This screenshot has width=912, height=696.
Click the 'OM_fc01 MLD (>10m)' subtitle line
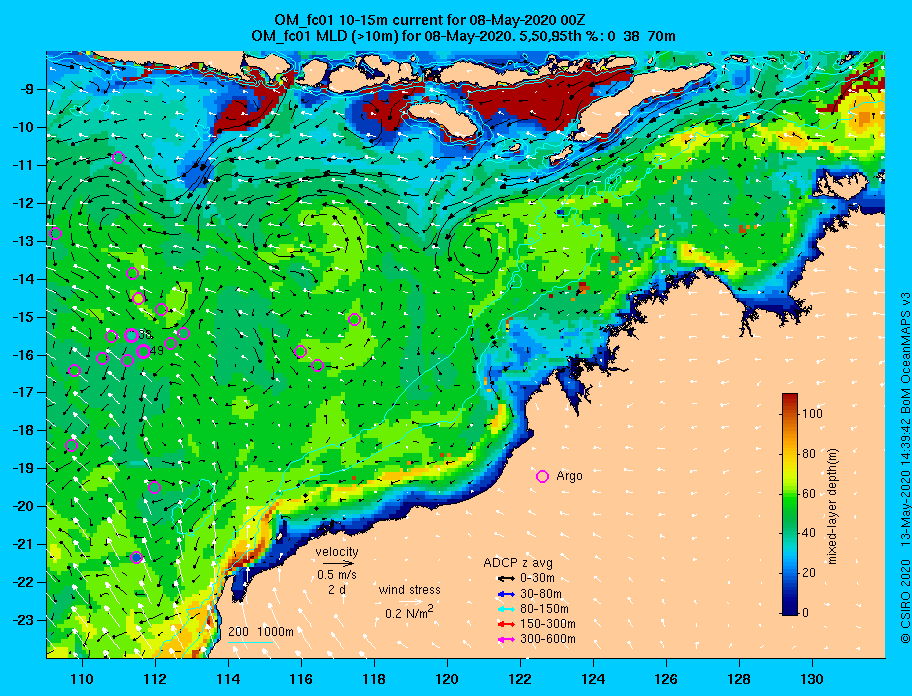(463, 36)
